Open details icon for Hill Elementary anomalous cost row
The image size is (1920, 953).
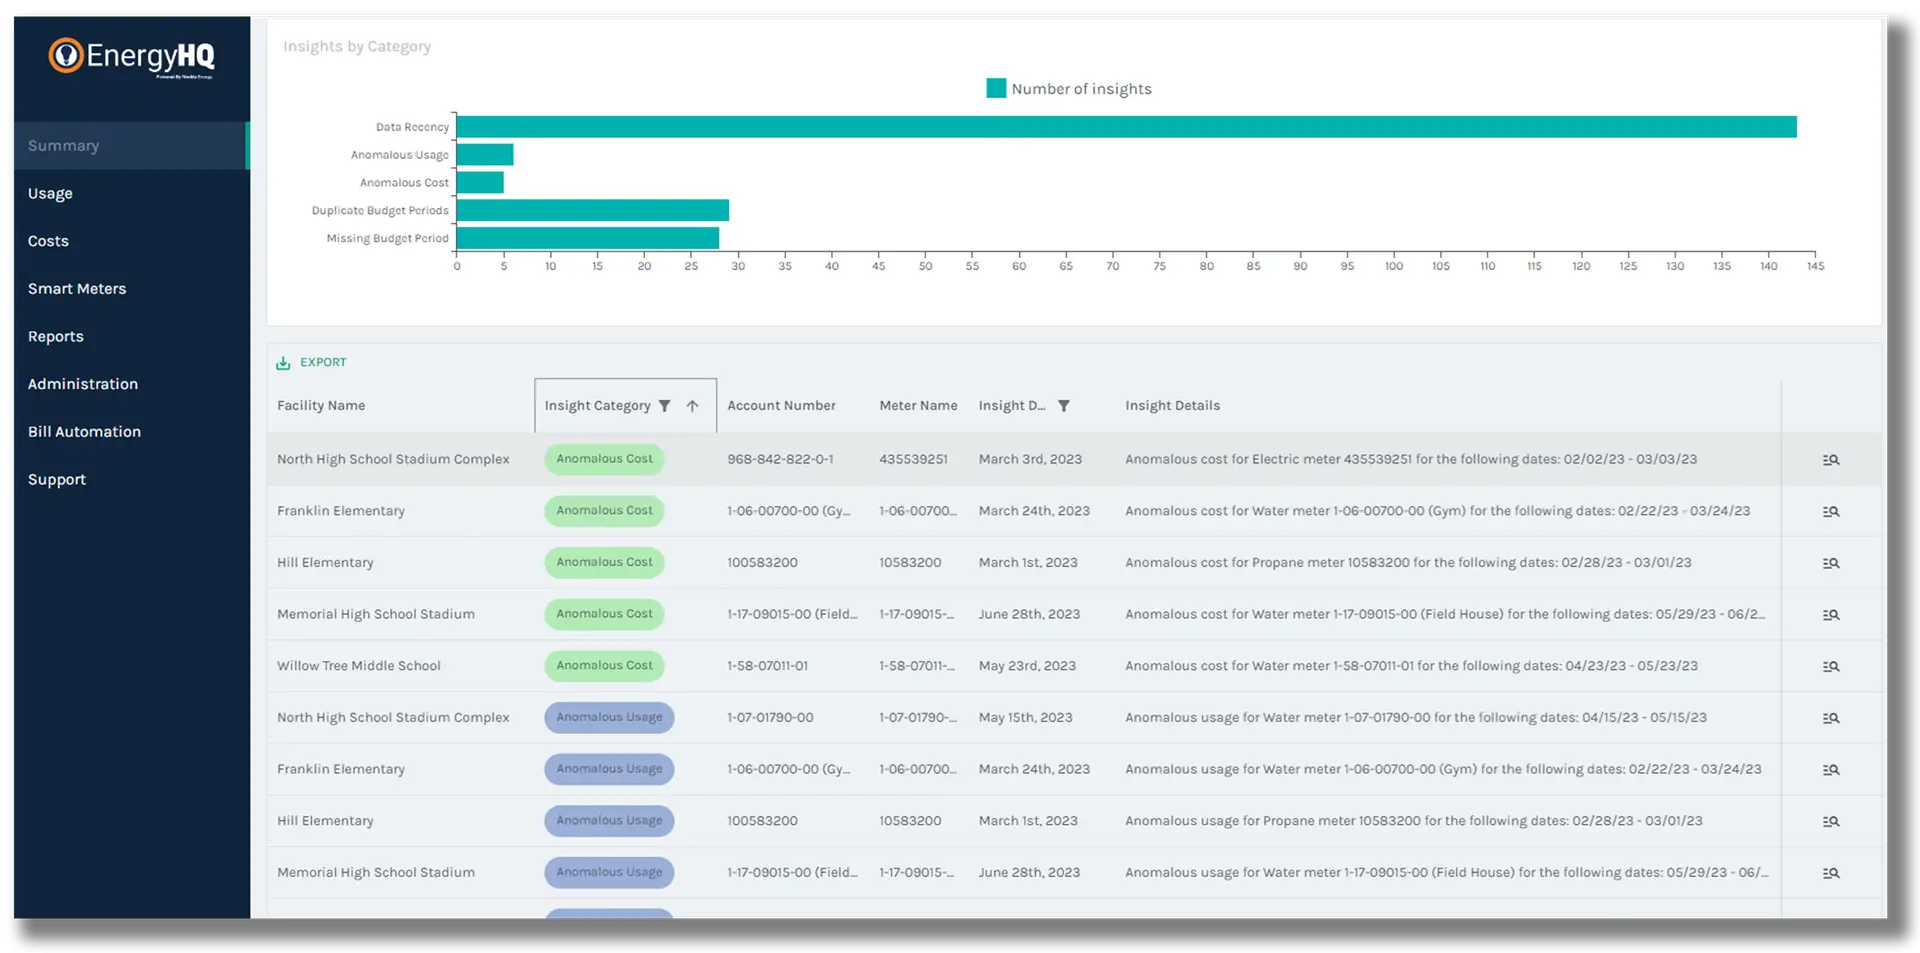1830,563
